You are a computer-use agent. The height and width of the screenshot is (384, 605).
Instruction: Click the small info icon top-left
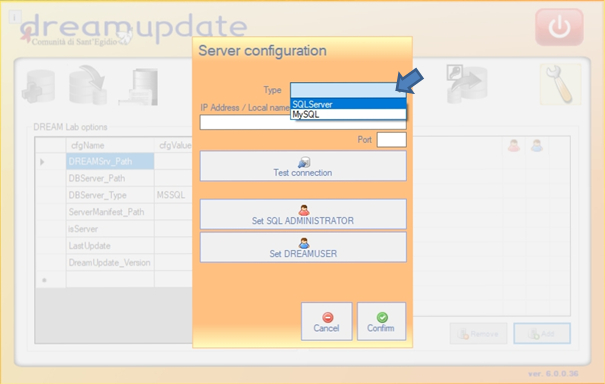point(15,17)
